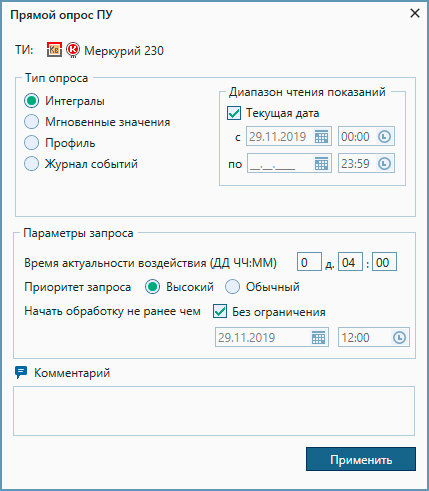Click the 12:00 processing time field
Image resolution: width=429 pixels, height=491 pixels.
click(374, 337)
